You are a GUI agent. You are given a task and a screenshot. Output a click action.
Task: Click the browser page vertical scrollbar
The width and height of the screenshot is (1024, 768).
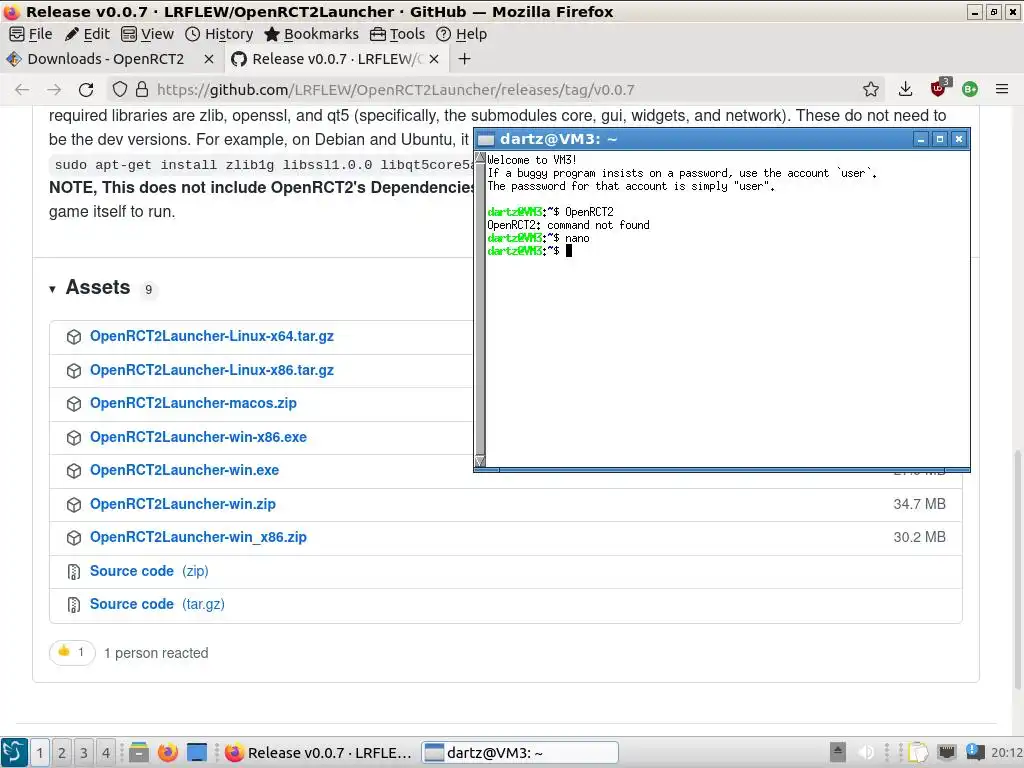tap(1017, 568)
